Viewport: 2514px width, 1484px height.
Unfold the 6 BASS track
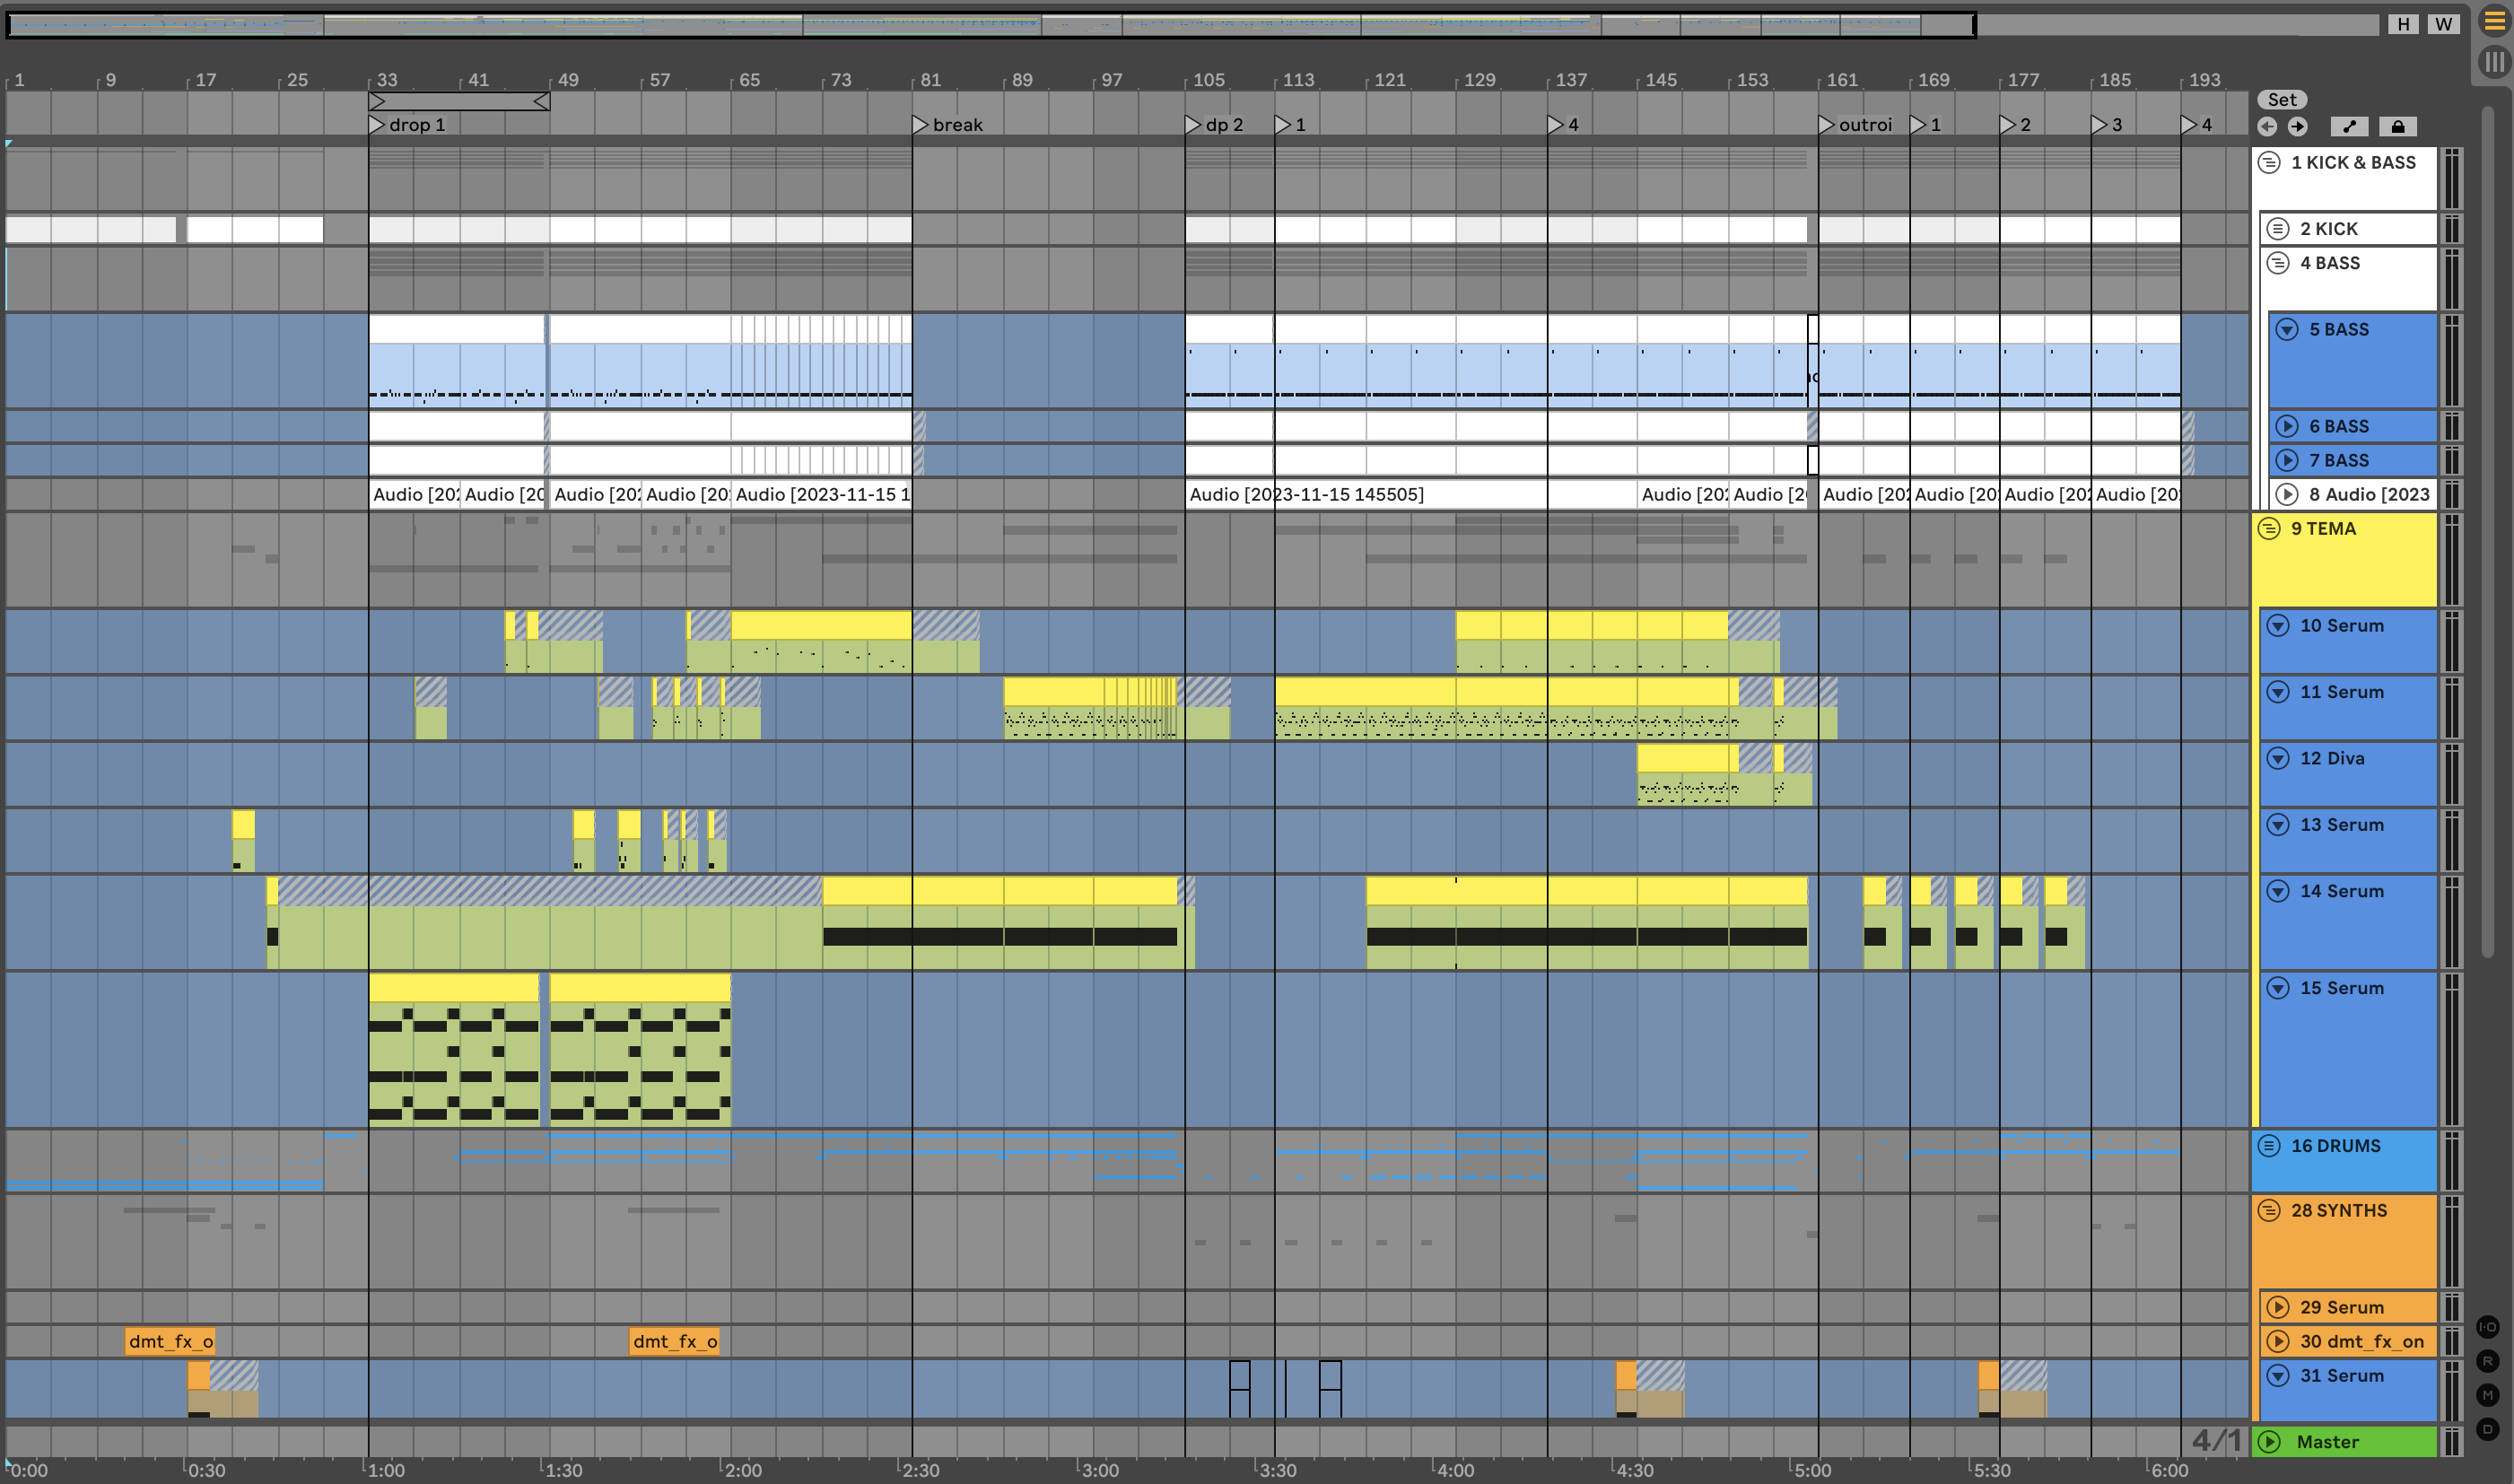pyautogui.click(x=2287, y=426)
